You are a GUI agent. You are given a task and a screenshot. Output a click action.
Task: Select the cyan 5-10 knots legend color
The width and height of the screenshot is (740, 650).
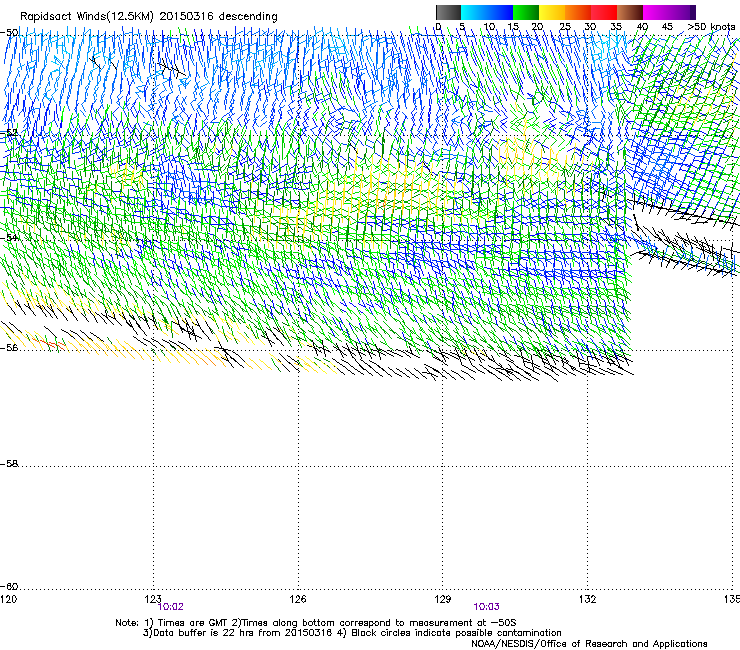(x=474, y=12)
